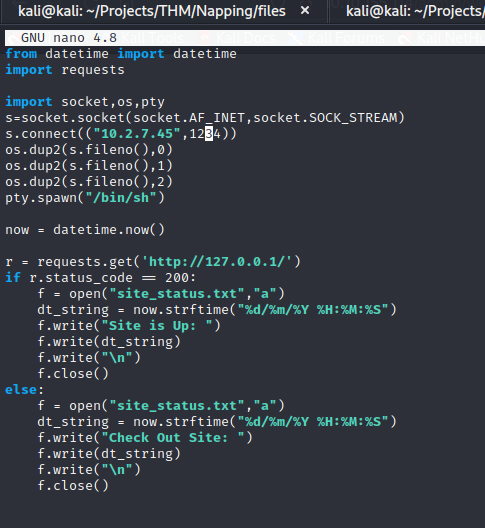Image resolution: width=485 pixels, height=528 pixels.
Task: Click the "Check Out Site: " string
Action: coord(173,438)
